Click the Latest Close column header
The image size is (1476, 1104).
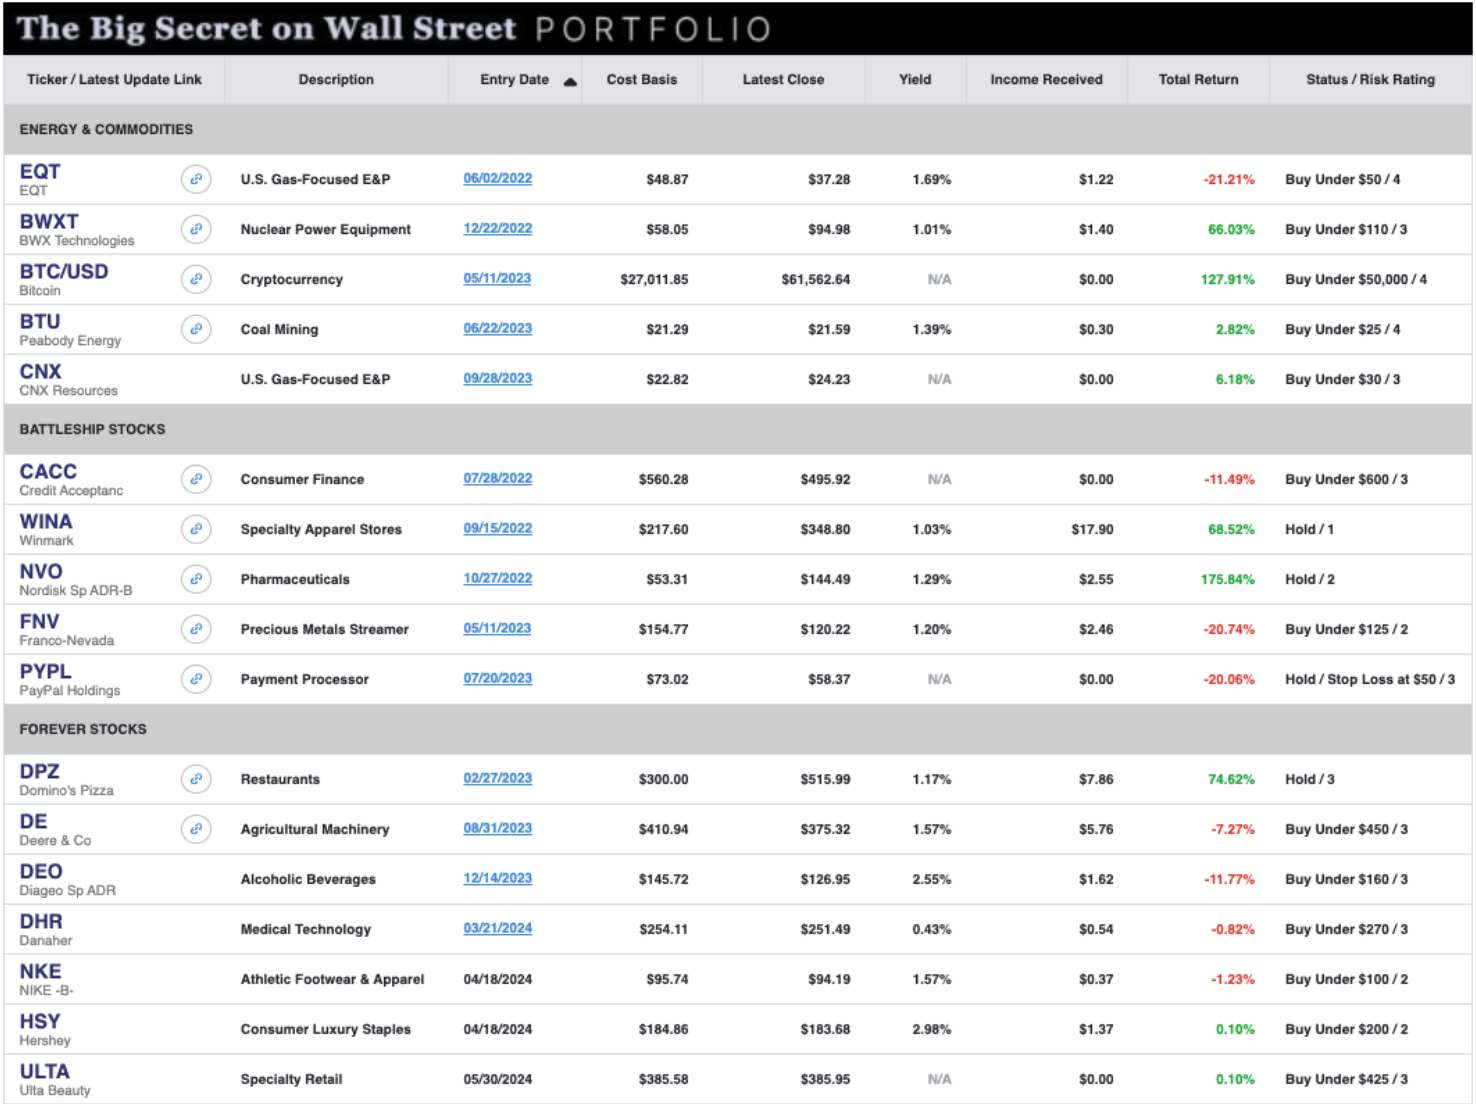783,79
